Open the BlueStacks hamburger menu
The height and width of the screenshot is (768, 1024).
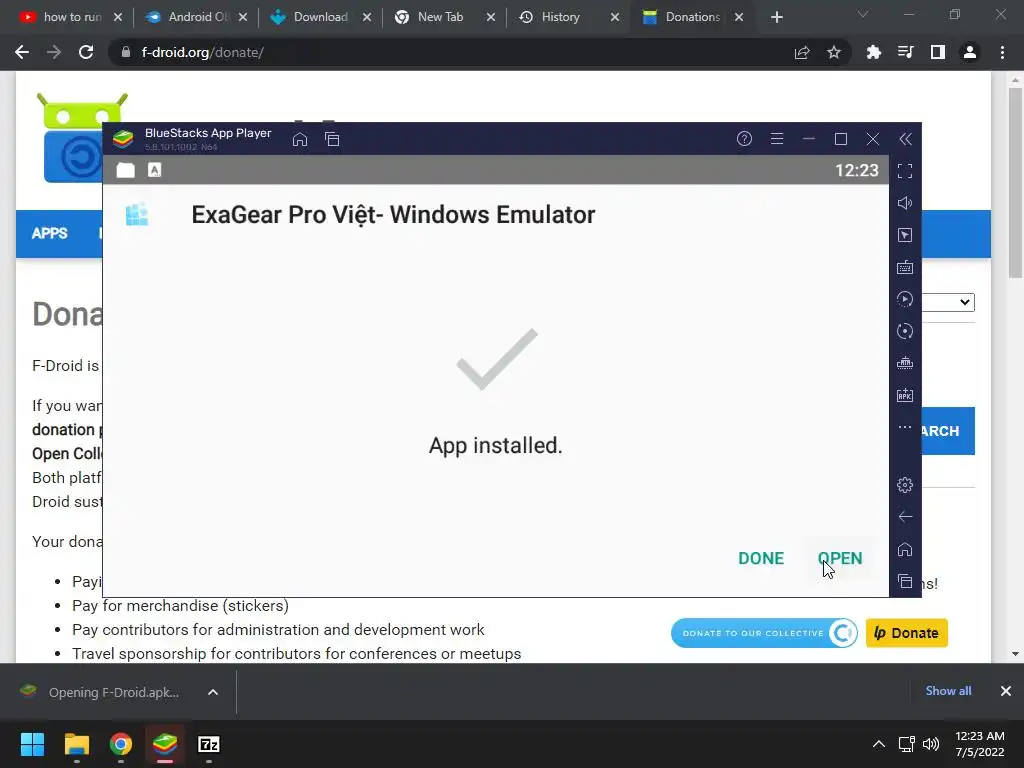click(x=776, y=138)
